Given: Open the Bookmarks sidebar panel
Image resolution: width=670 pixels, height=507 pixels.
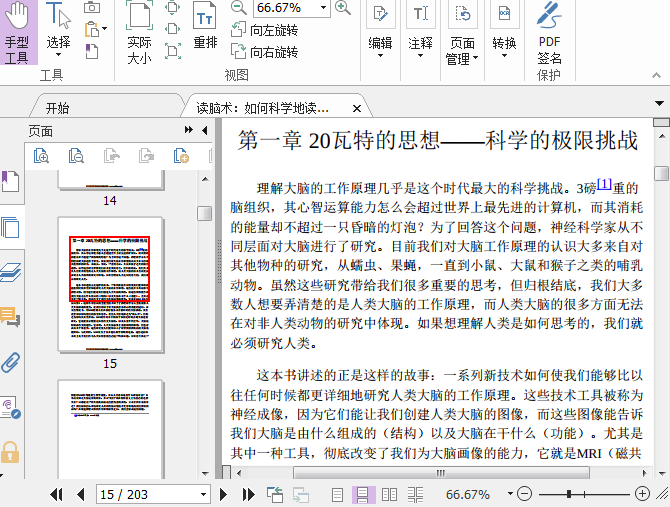Looking at the screenshot, I should 10,181.
